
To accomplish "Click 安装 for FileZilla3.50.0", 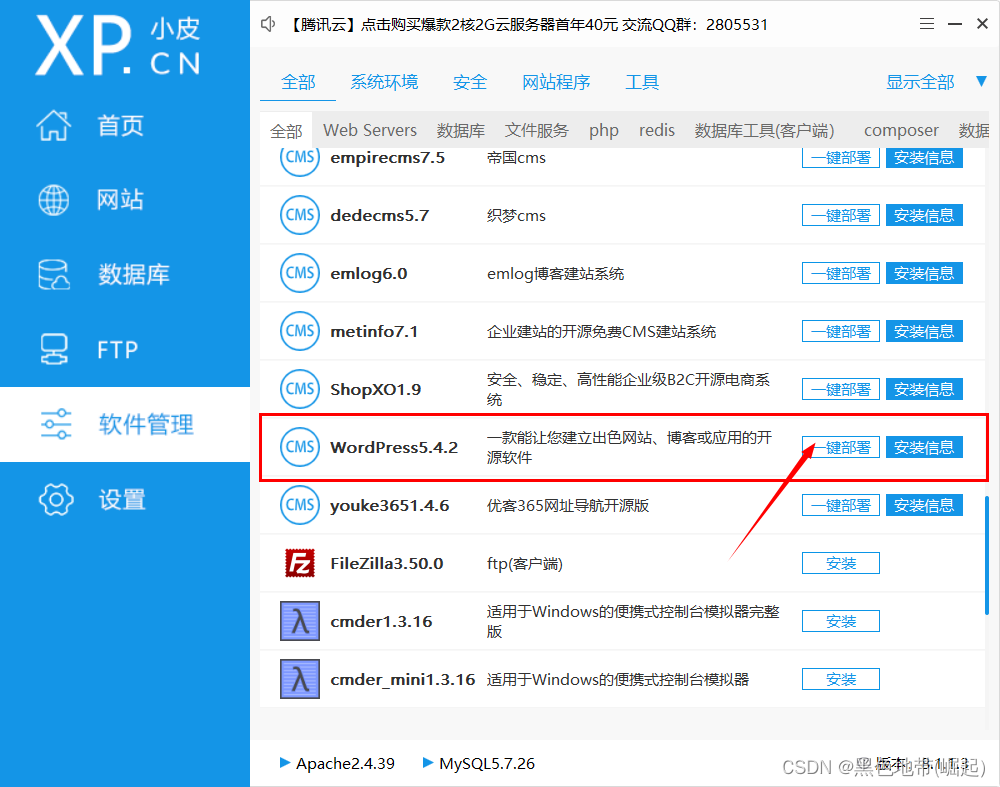I will (841, 564).
